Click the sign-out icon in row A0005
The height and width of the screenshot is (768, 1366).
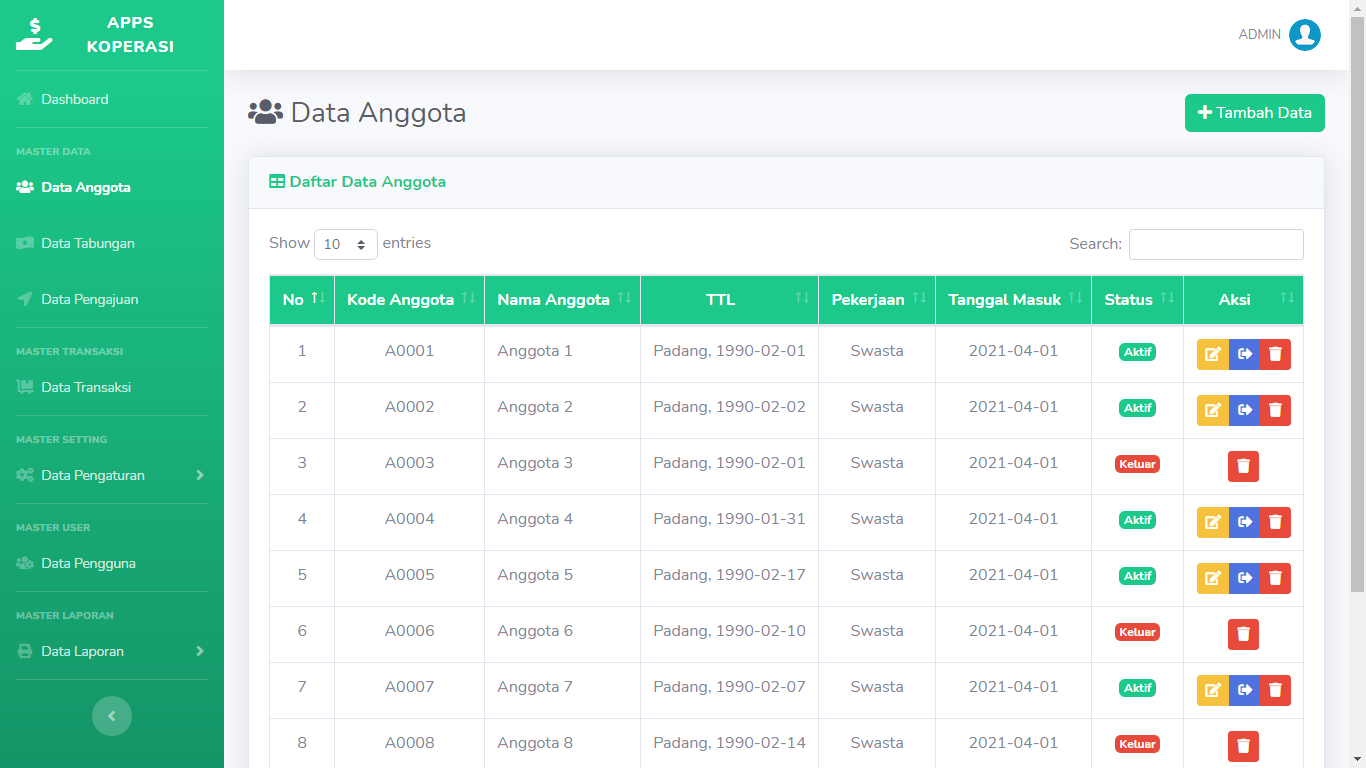tap(1244, 578)
